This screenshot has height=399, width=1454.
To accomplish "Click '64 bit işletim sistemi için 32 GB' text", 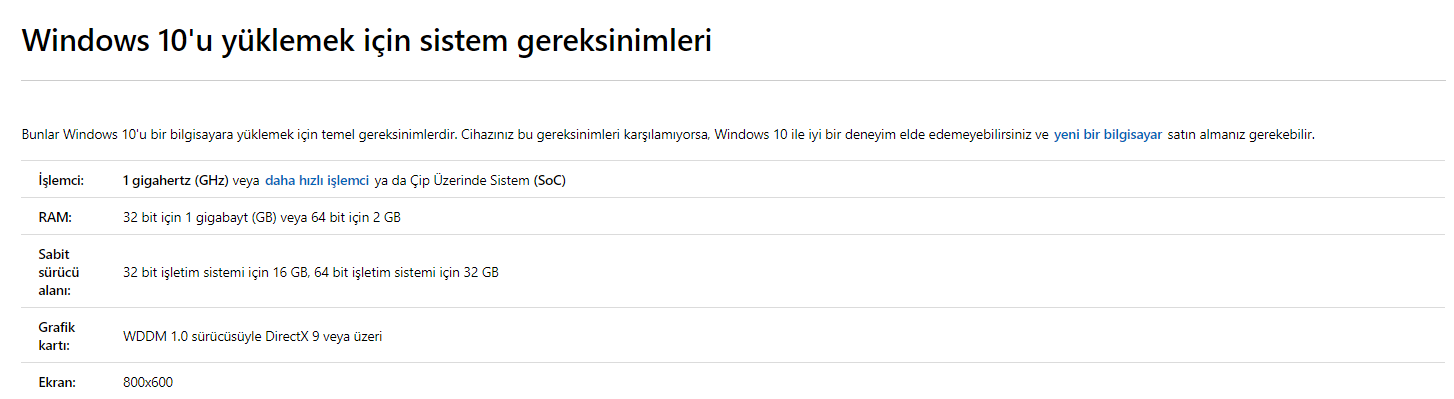I will 406,272.
